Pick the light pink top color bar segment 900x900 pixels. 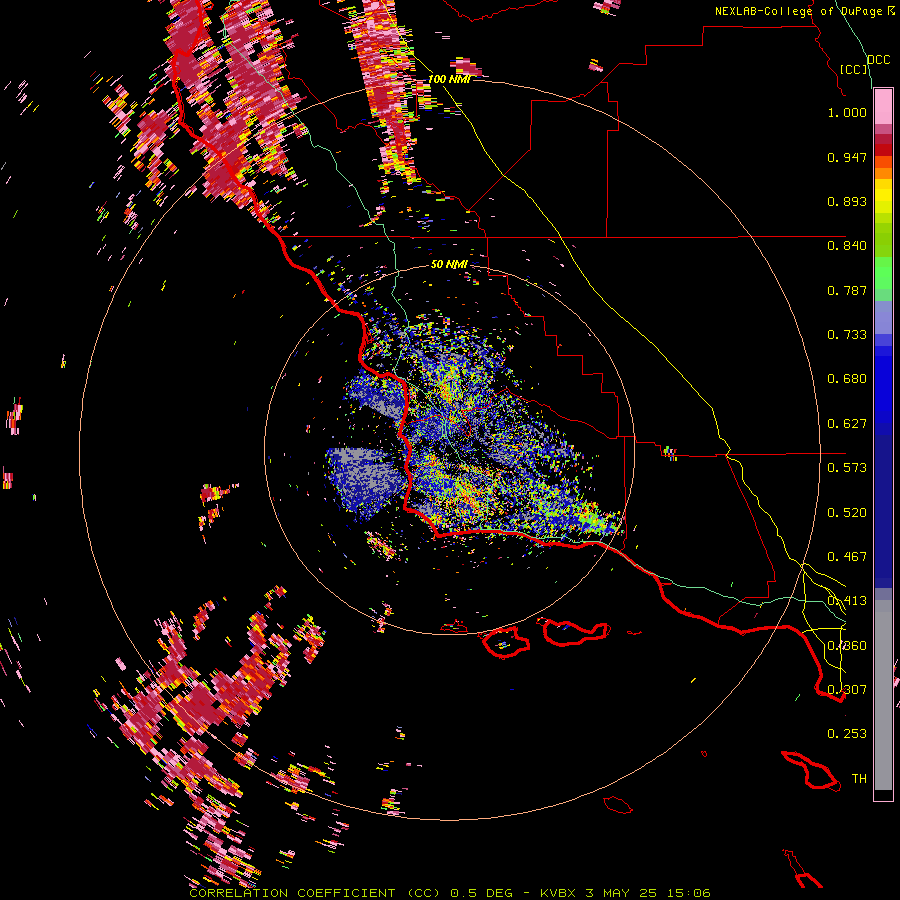(883, 106)
